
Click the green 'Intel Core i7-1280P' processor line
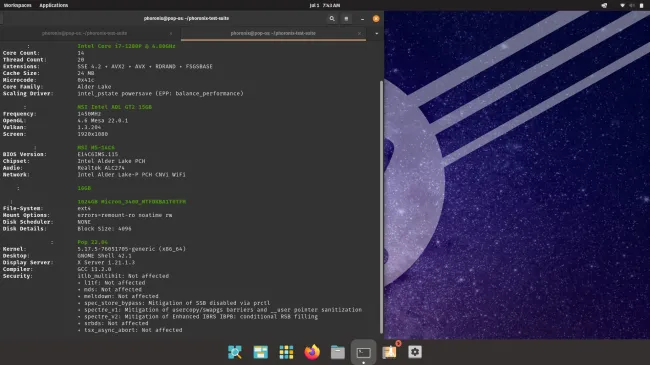(126, 46)
